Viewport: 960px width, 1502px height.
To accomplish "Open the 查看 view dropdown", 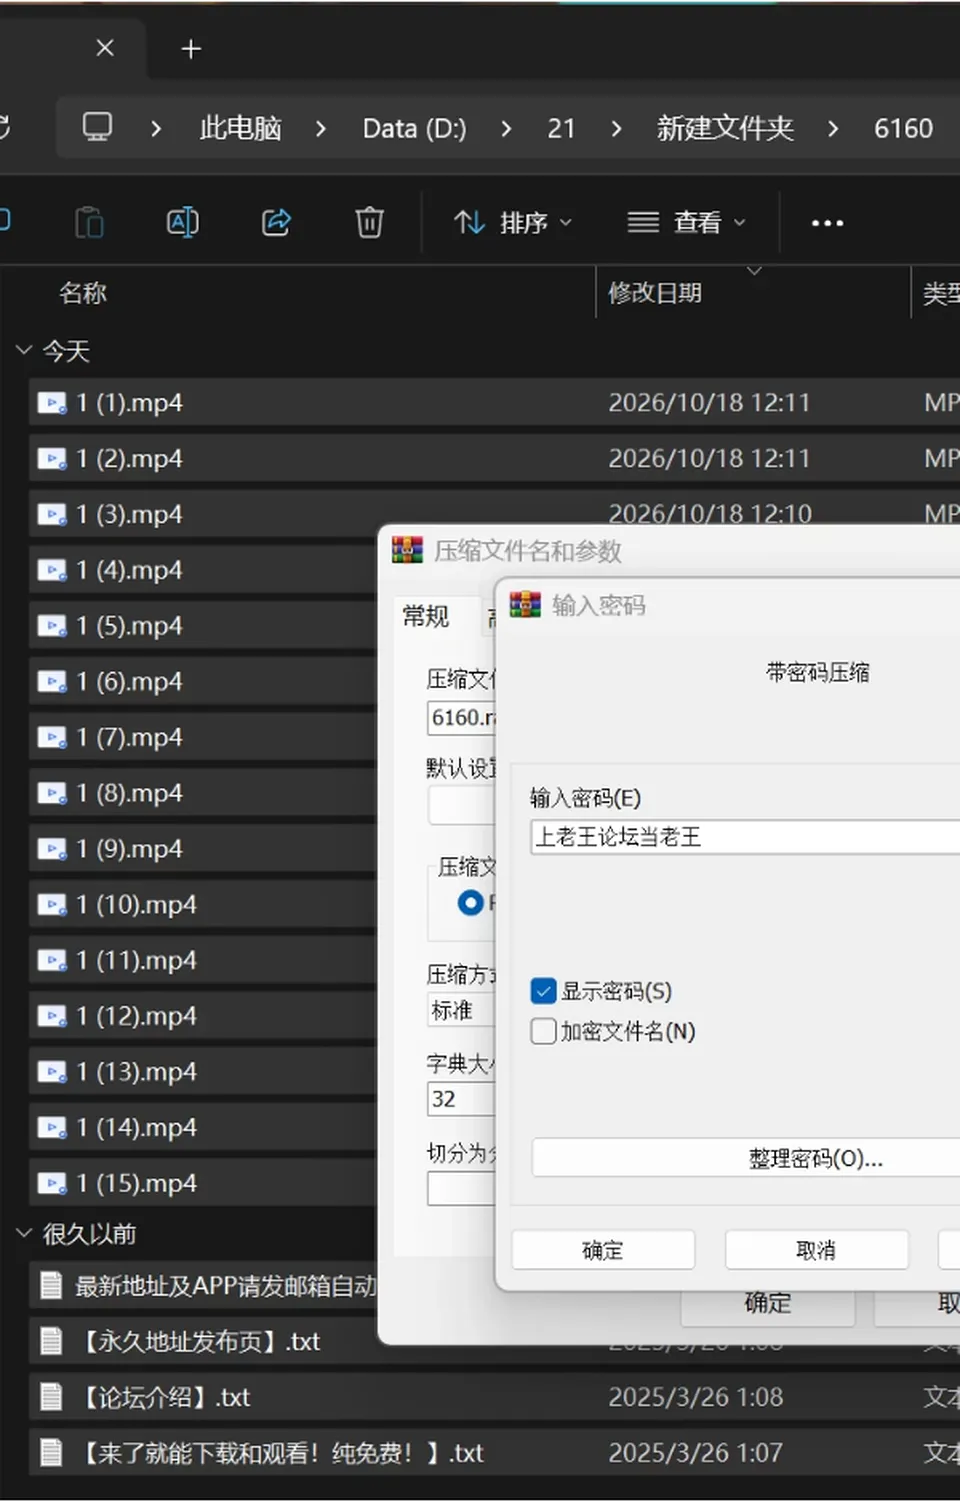I will [687, 222].
